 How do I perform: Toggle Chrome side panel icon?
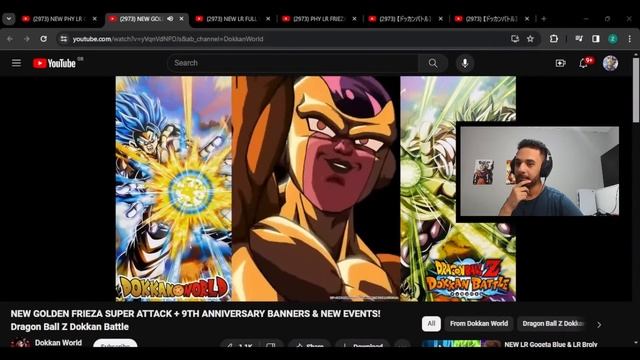click(596, 39)
